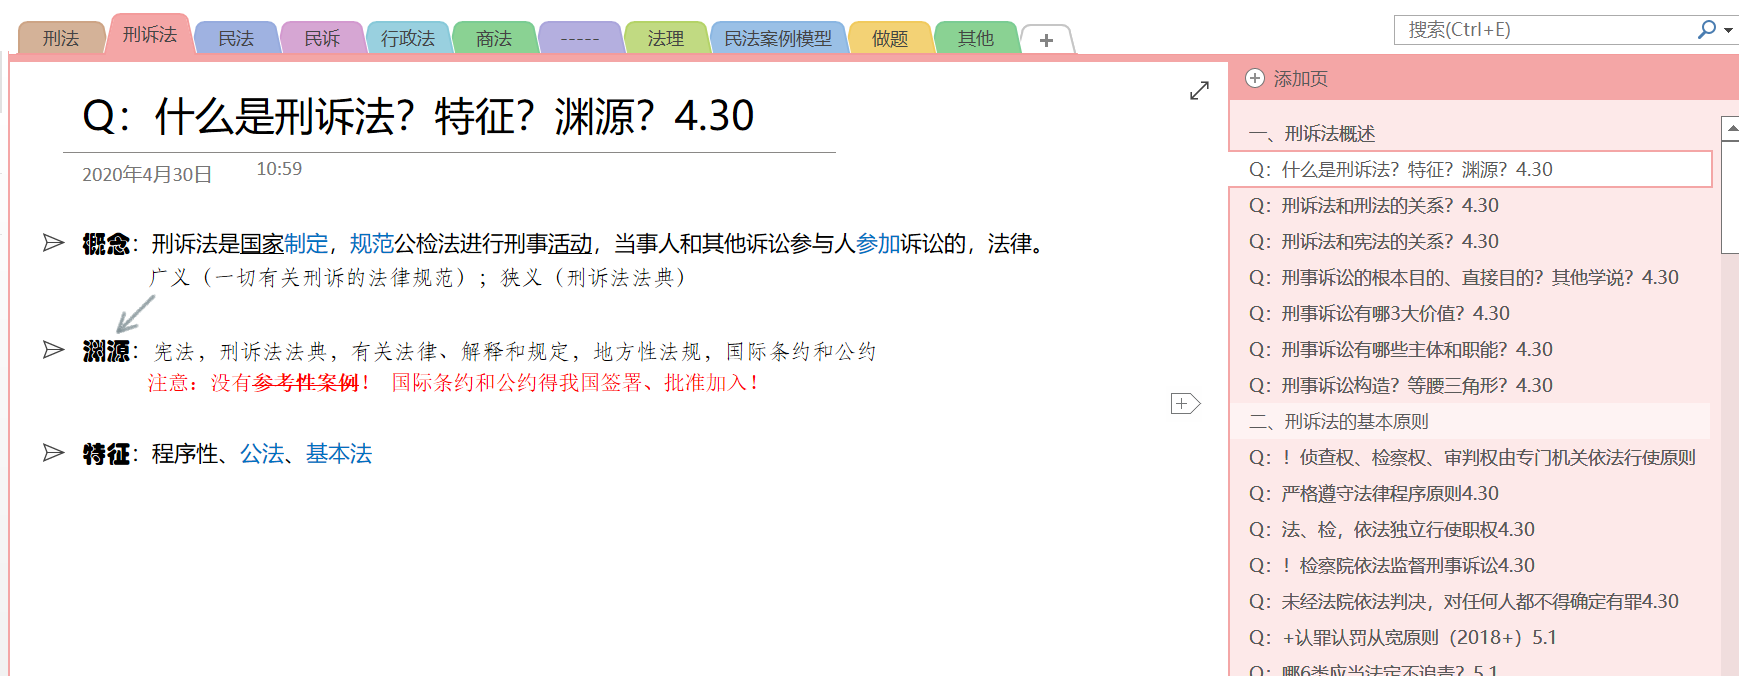Click the bold word 特征
This screenshot has width=1739, height=676.
(x=106, y=454)
